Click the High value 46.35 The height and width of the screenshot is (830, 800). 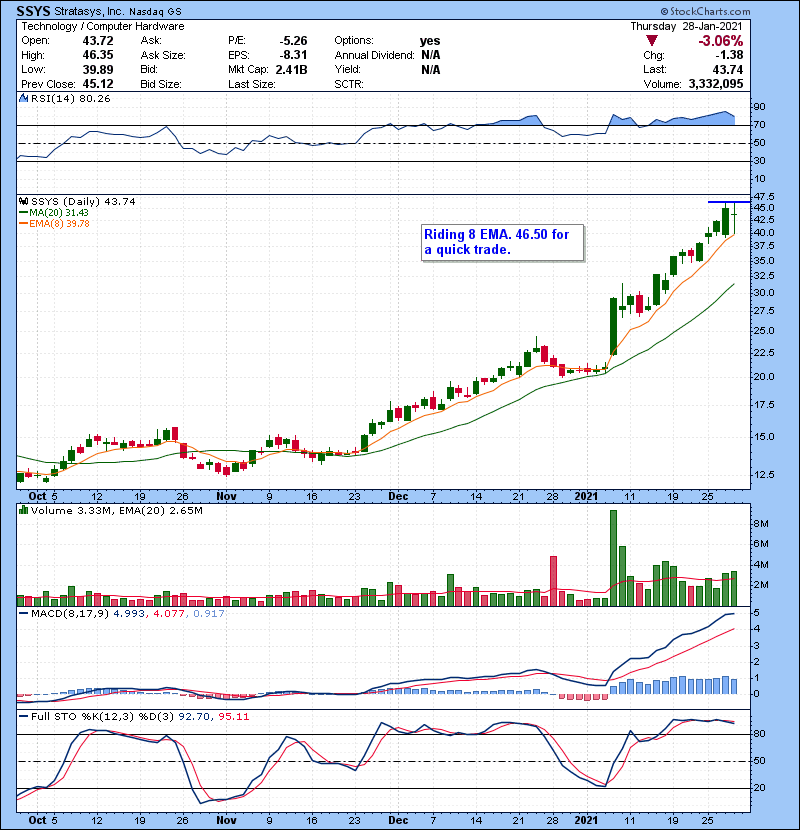pos(98,55)
